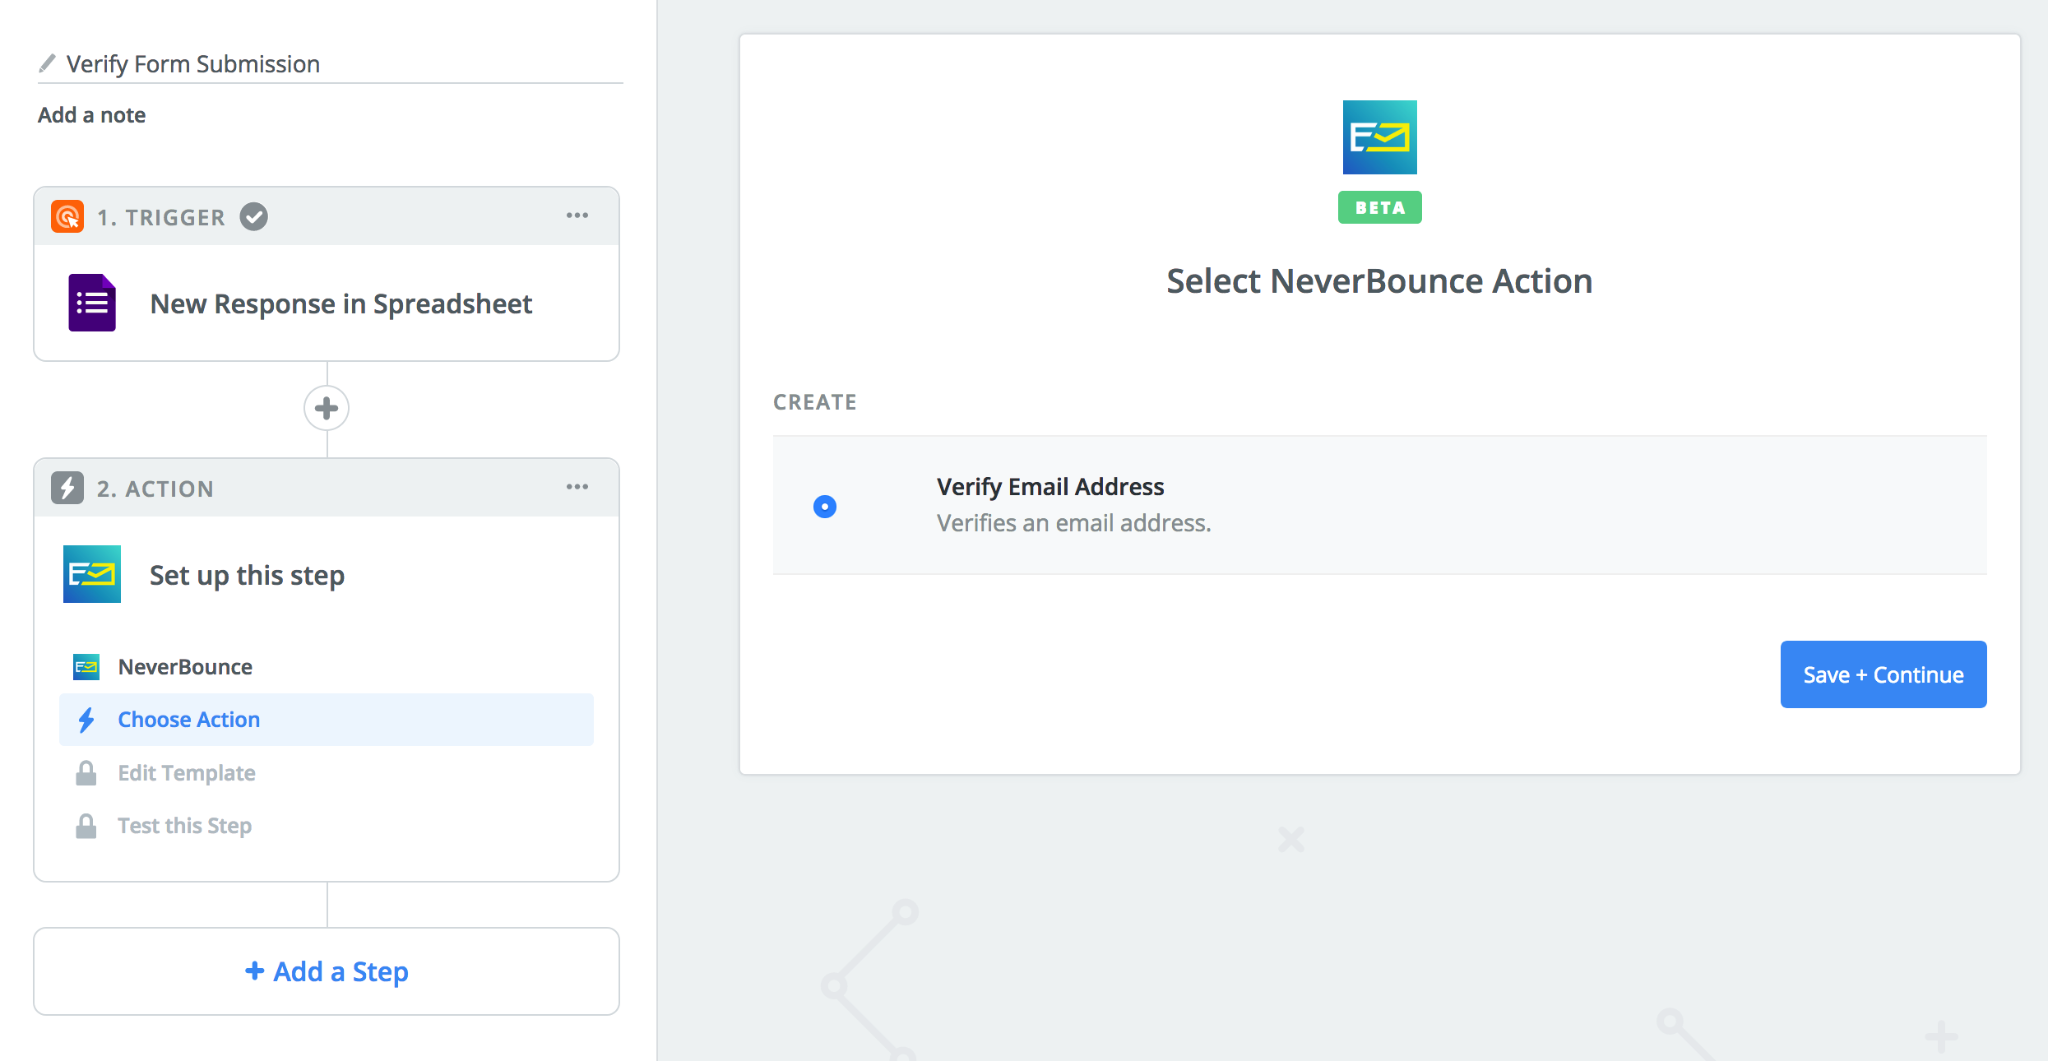Select the NeverBounce app row

(x=326, y=667)
